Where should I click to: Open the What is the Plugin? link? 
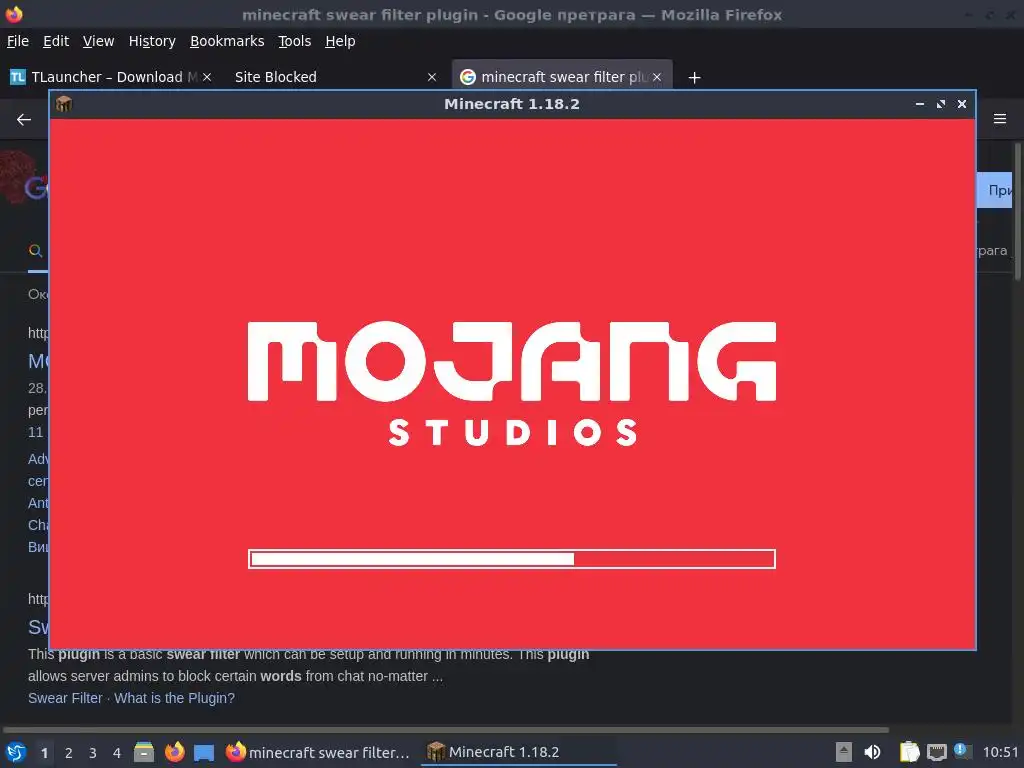(x=174, y=698)
